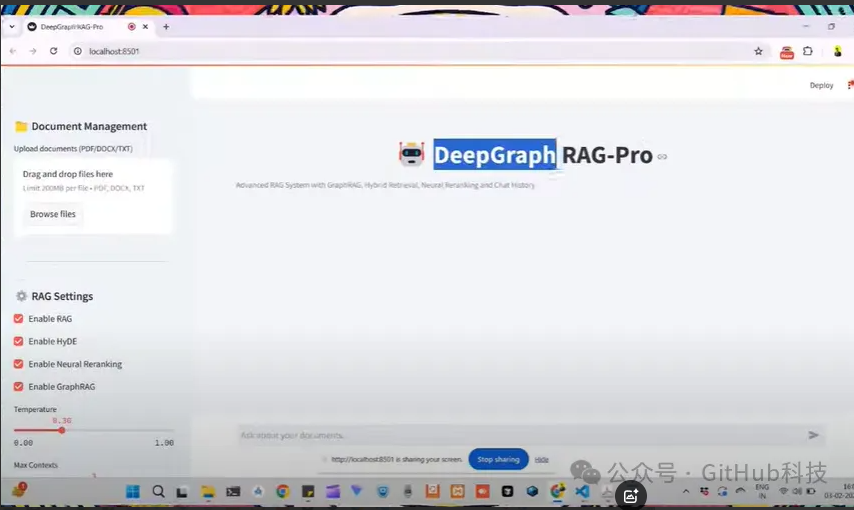This screenshot has width=854, height=510.
Task: Open the Windows Start menu
Action: (x=133, y=491)
